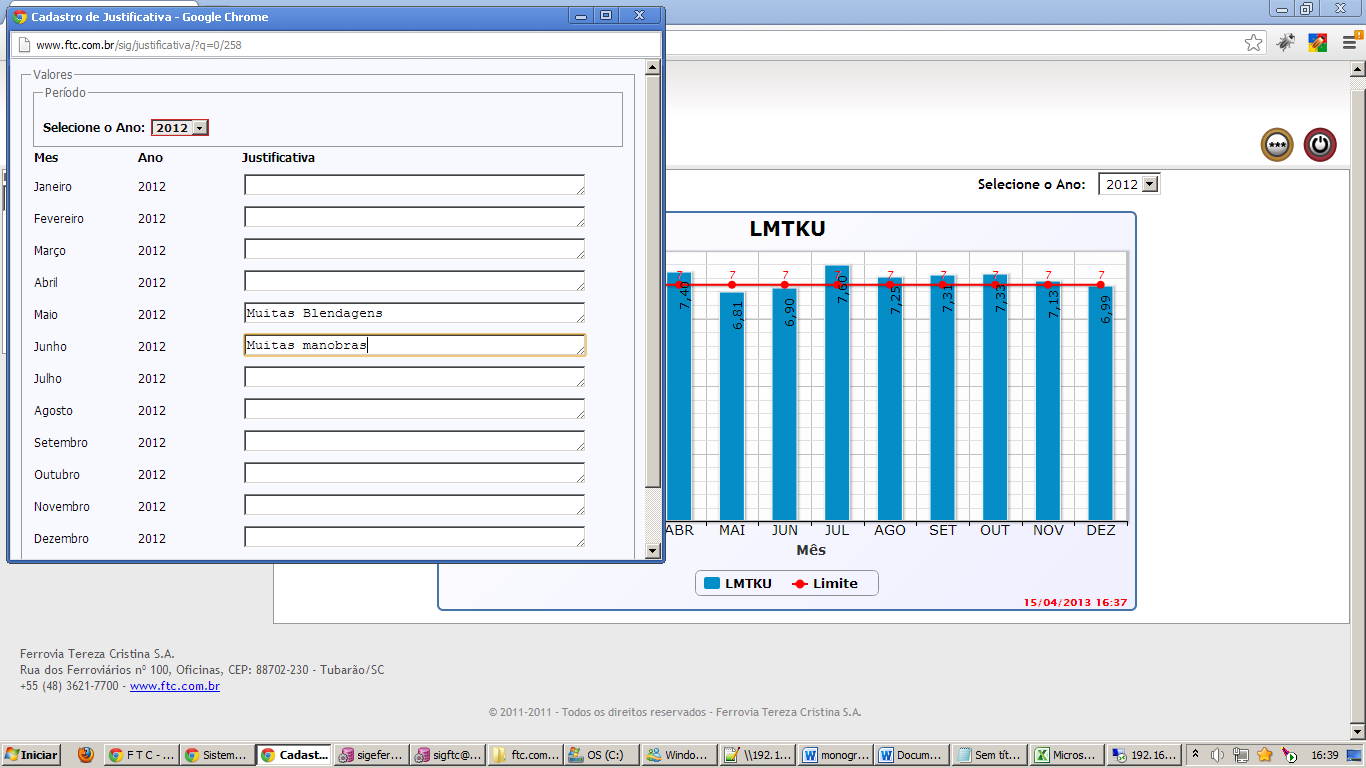Click the popup address bar URL
The image size is (1366, 768).
pyautogui.click(x=139, y=45)
